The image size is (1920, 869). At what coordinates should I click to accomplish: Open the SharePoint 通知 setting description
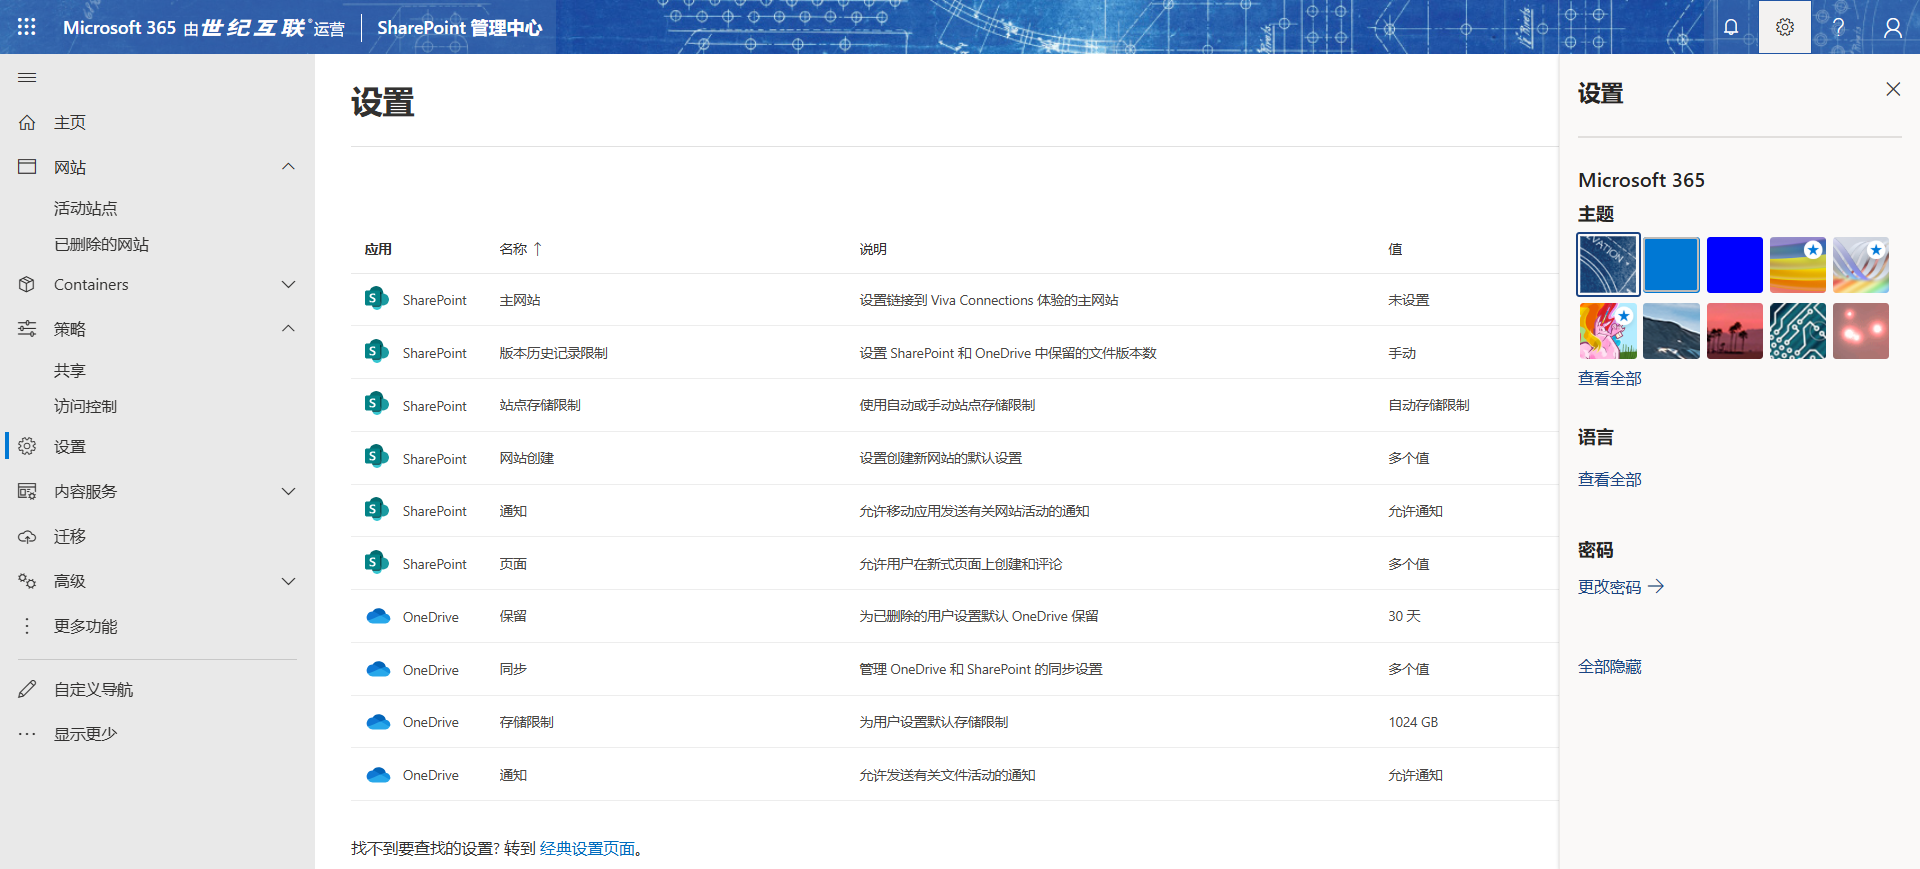(x=974, y=511)
